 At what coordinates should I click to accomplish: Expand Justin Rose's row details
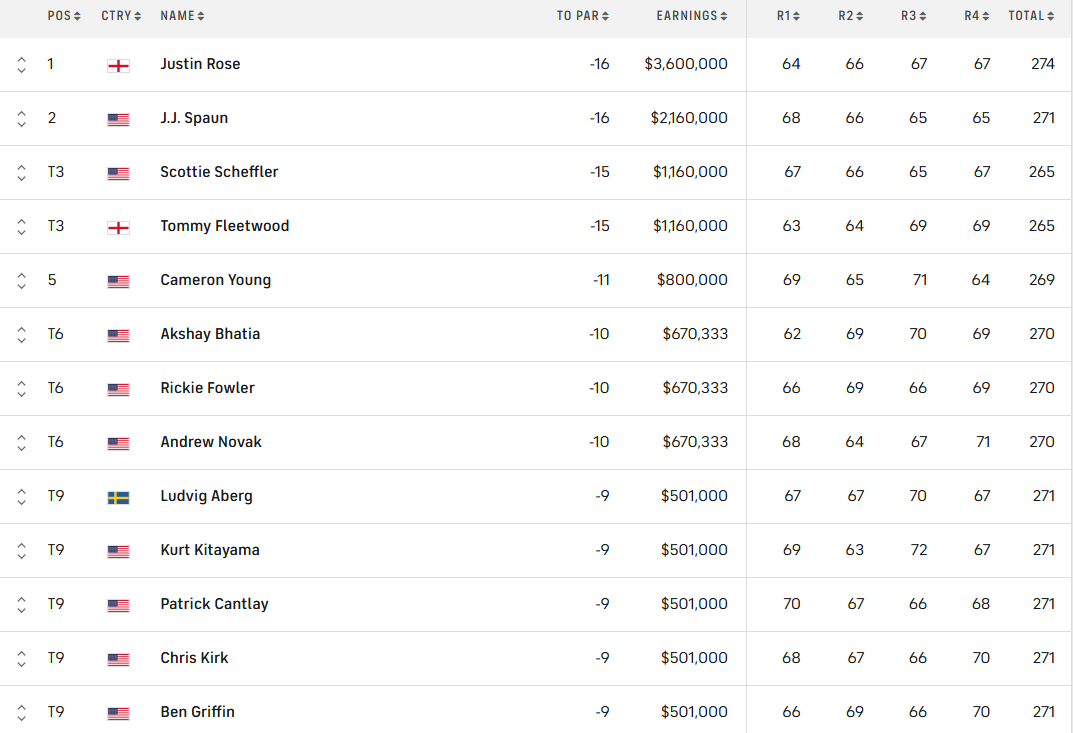[x=21, y=64]
